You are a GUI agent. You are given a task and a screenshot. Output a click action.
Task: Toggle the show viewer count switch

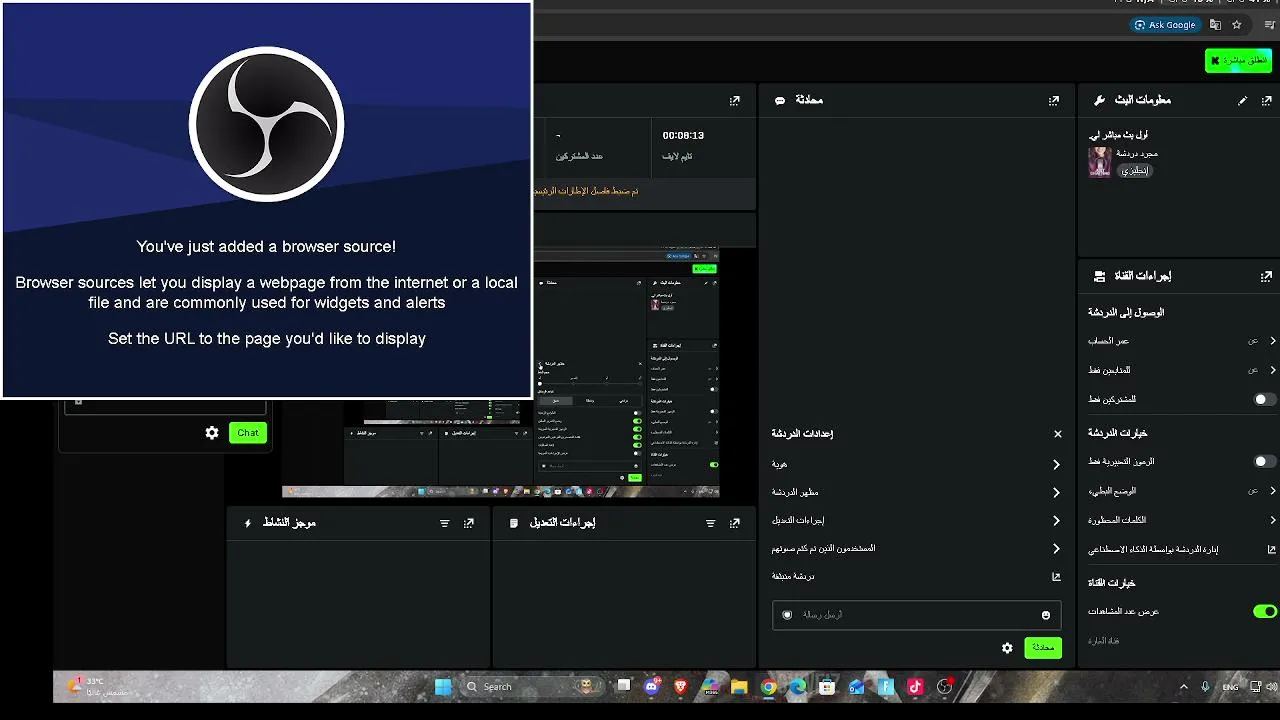1265,611
